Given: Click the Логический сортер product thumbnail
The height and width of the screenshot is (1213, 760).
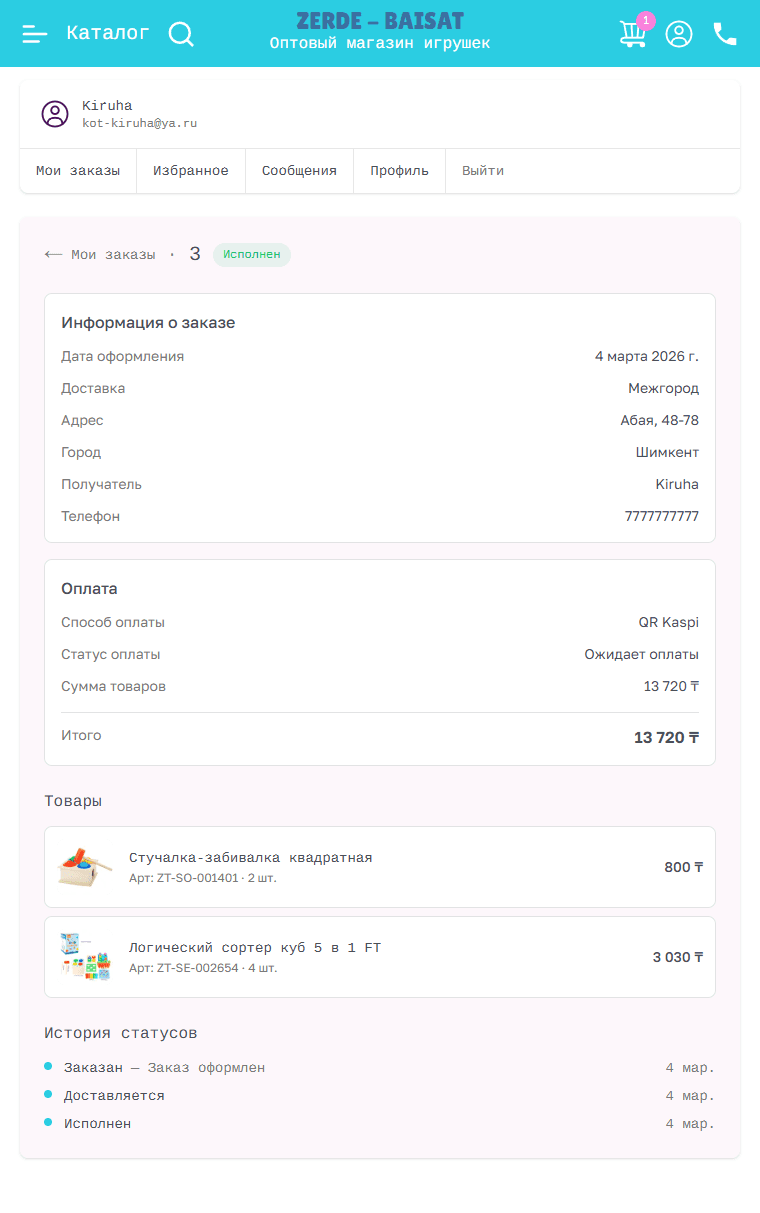Looking at the screenshot, I should 84,957.
